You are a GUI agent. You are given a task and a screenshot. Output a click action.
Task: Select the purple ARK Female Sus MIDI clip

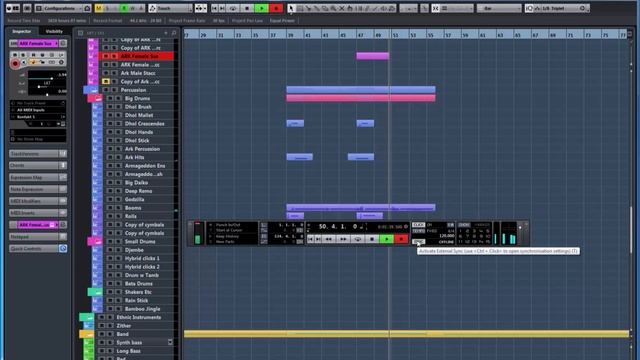pyautogui.click(x=372, y=56)
